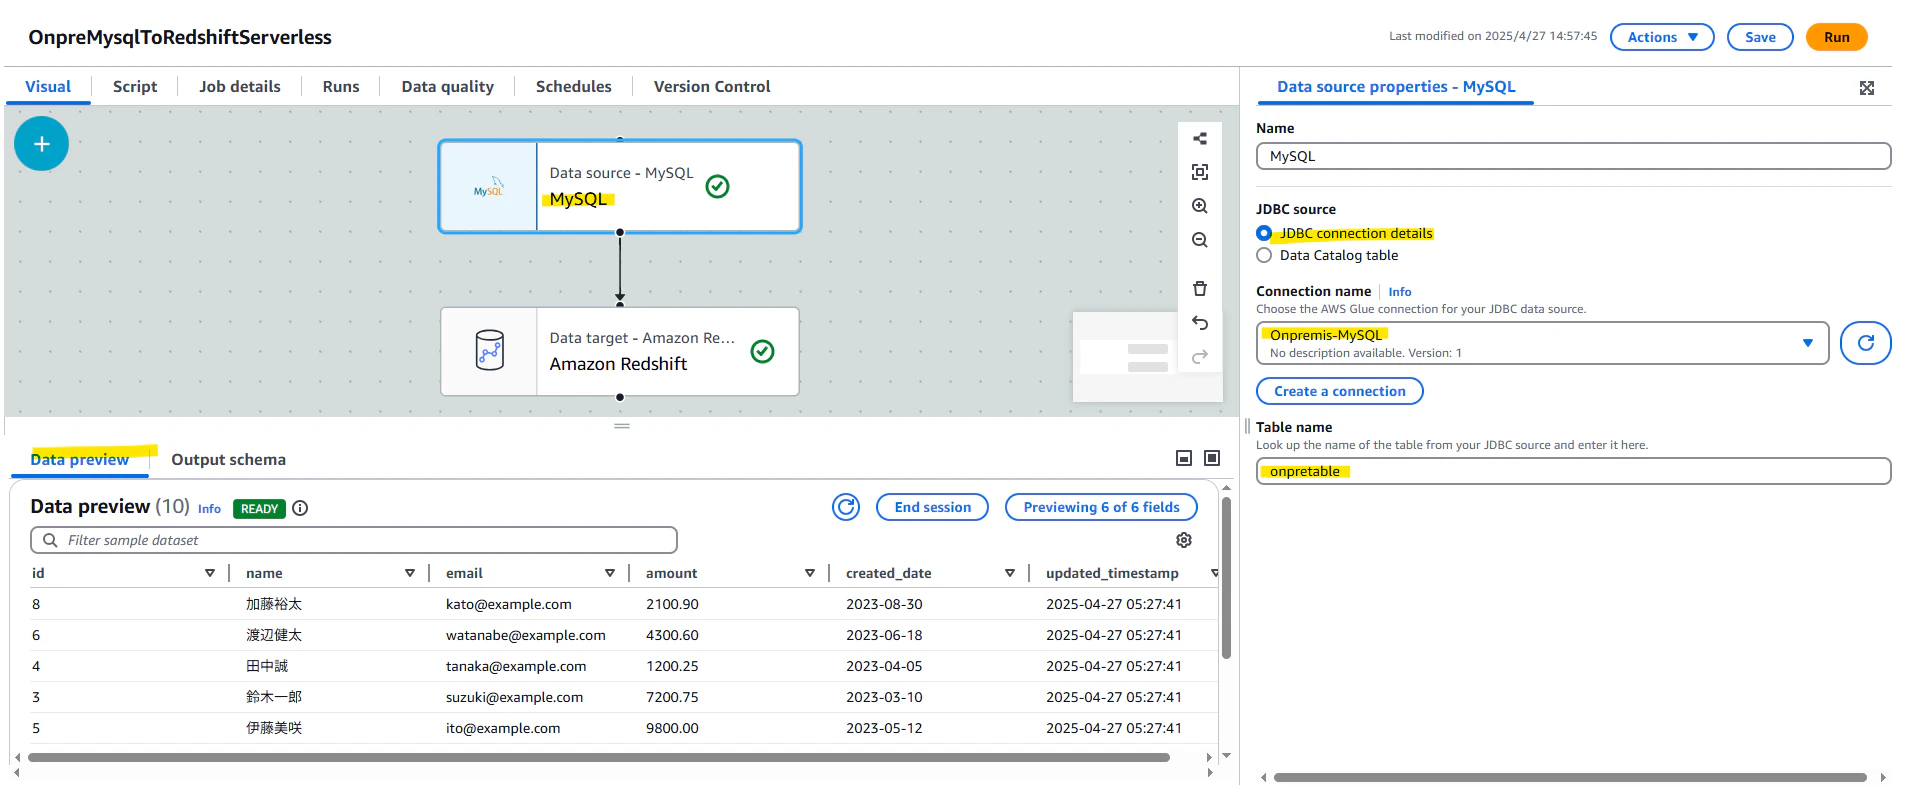Open the Job details tab

[240, 87]
